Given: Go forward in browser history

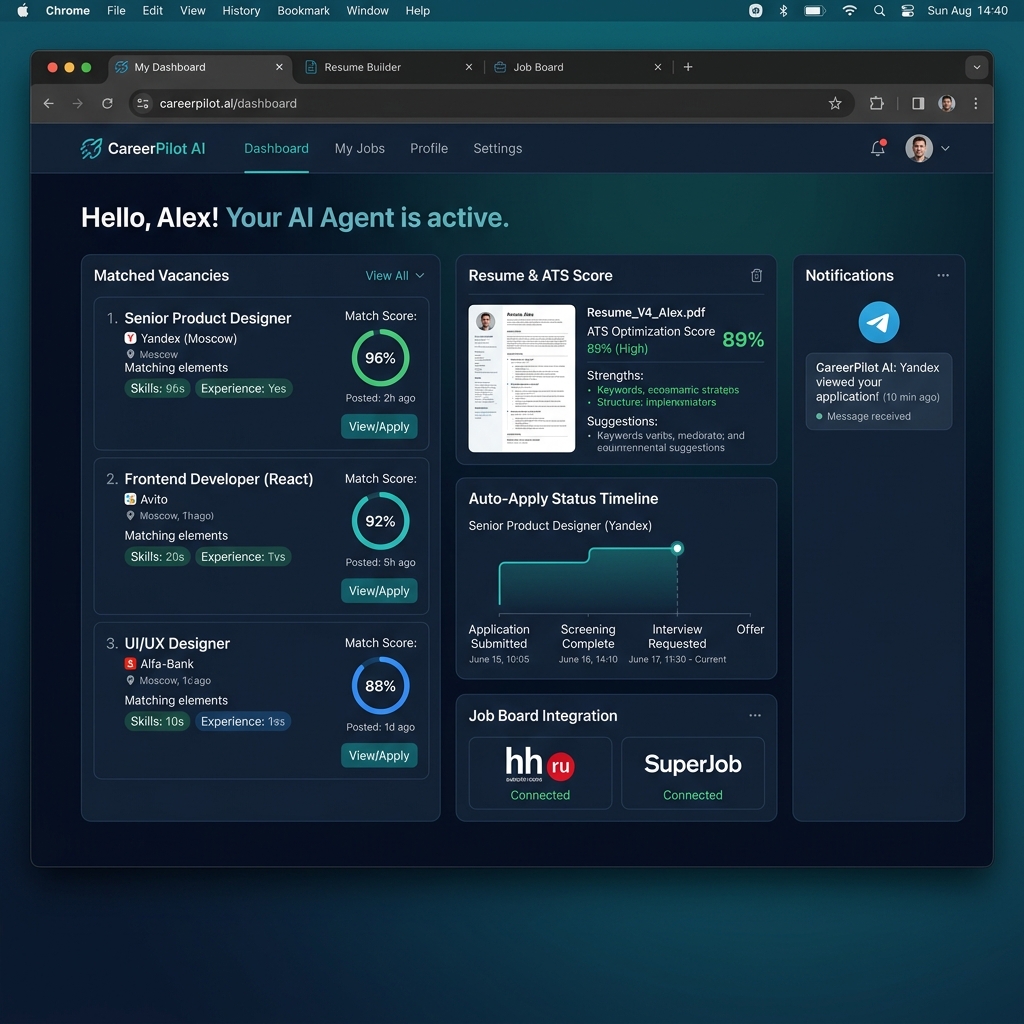Looking at the screenshot, I should tap(78, 103).
